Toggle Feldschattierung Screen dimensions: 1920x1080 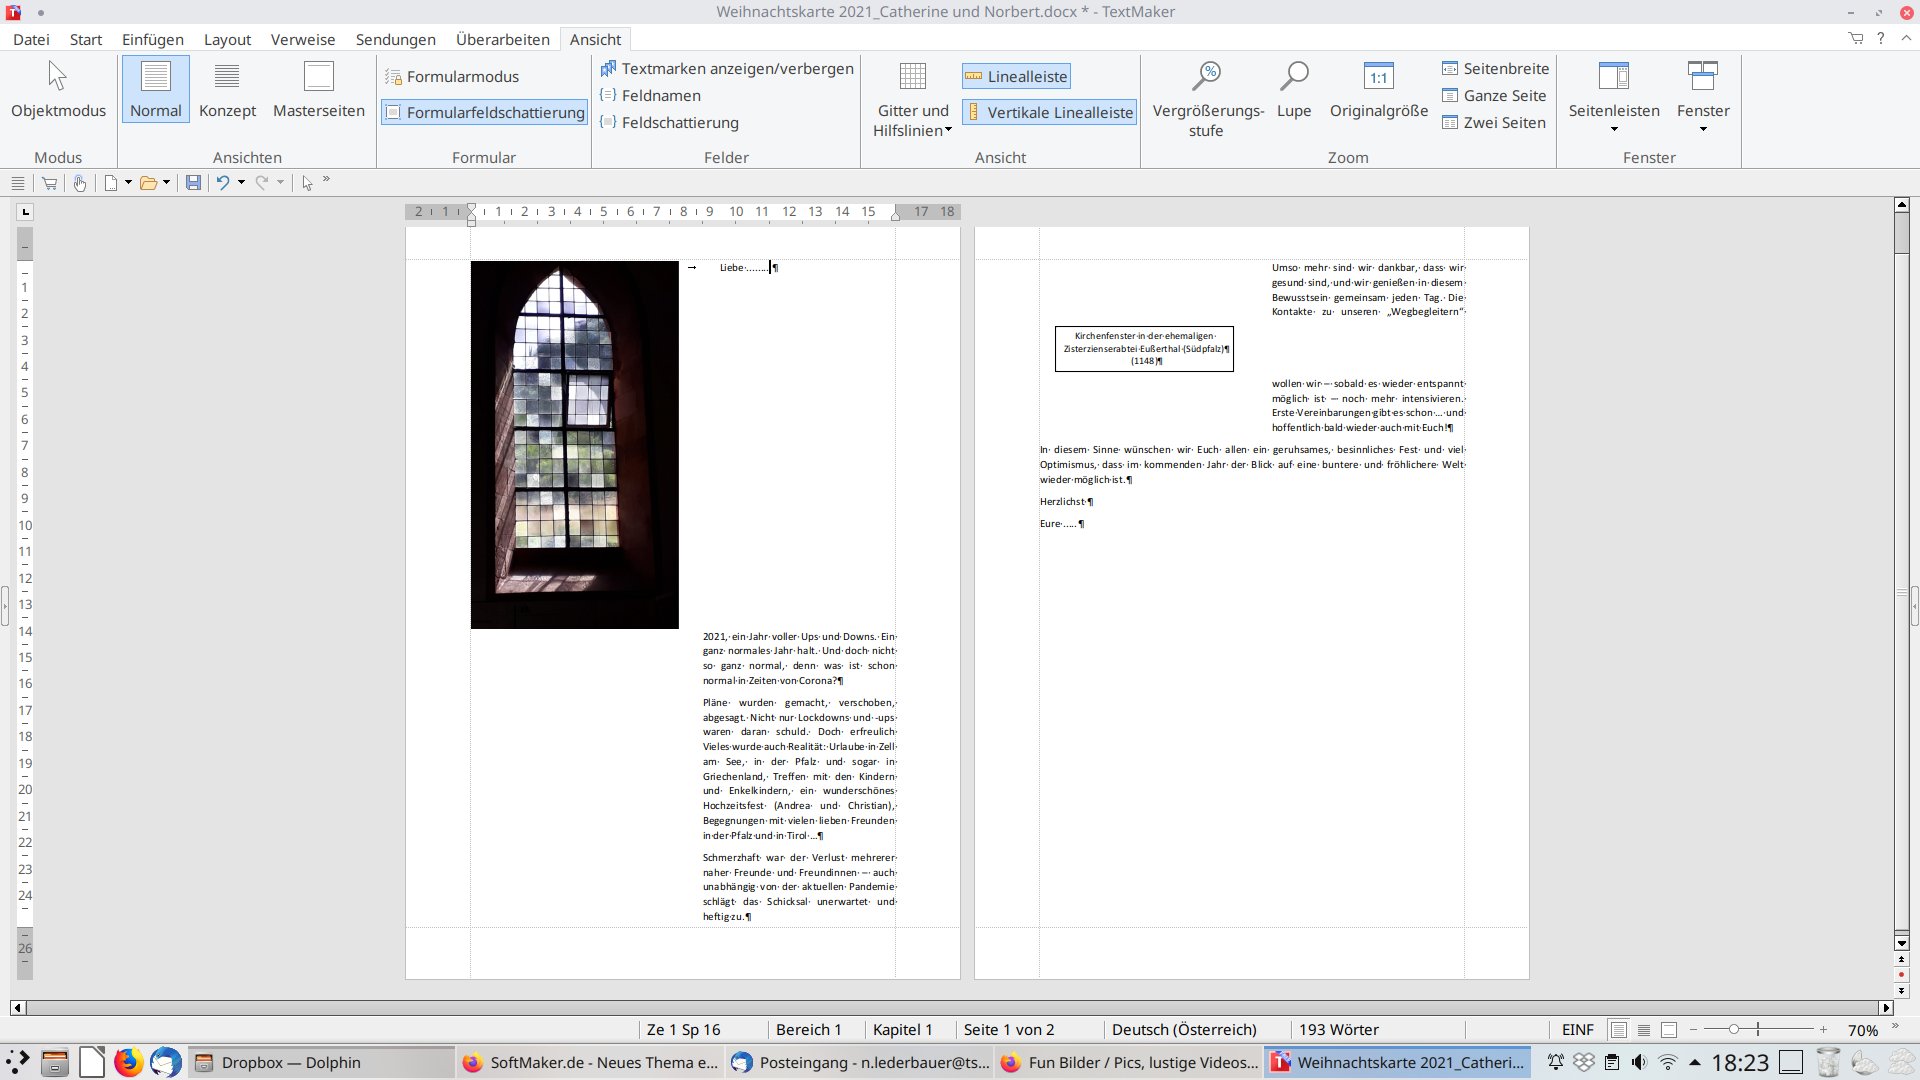tap(669, 122)
